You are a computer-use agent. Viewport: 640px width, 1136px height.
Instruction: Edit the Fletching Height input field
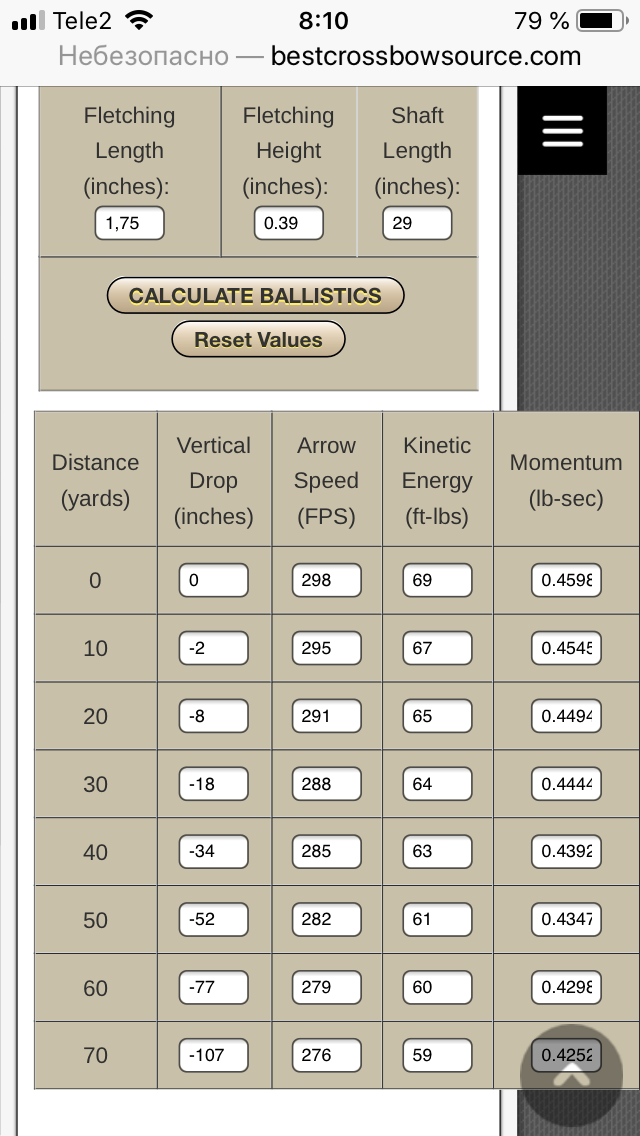point(288,223)
